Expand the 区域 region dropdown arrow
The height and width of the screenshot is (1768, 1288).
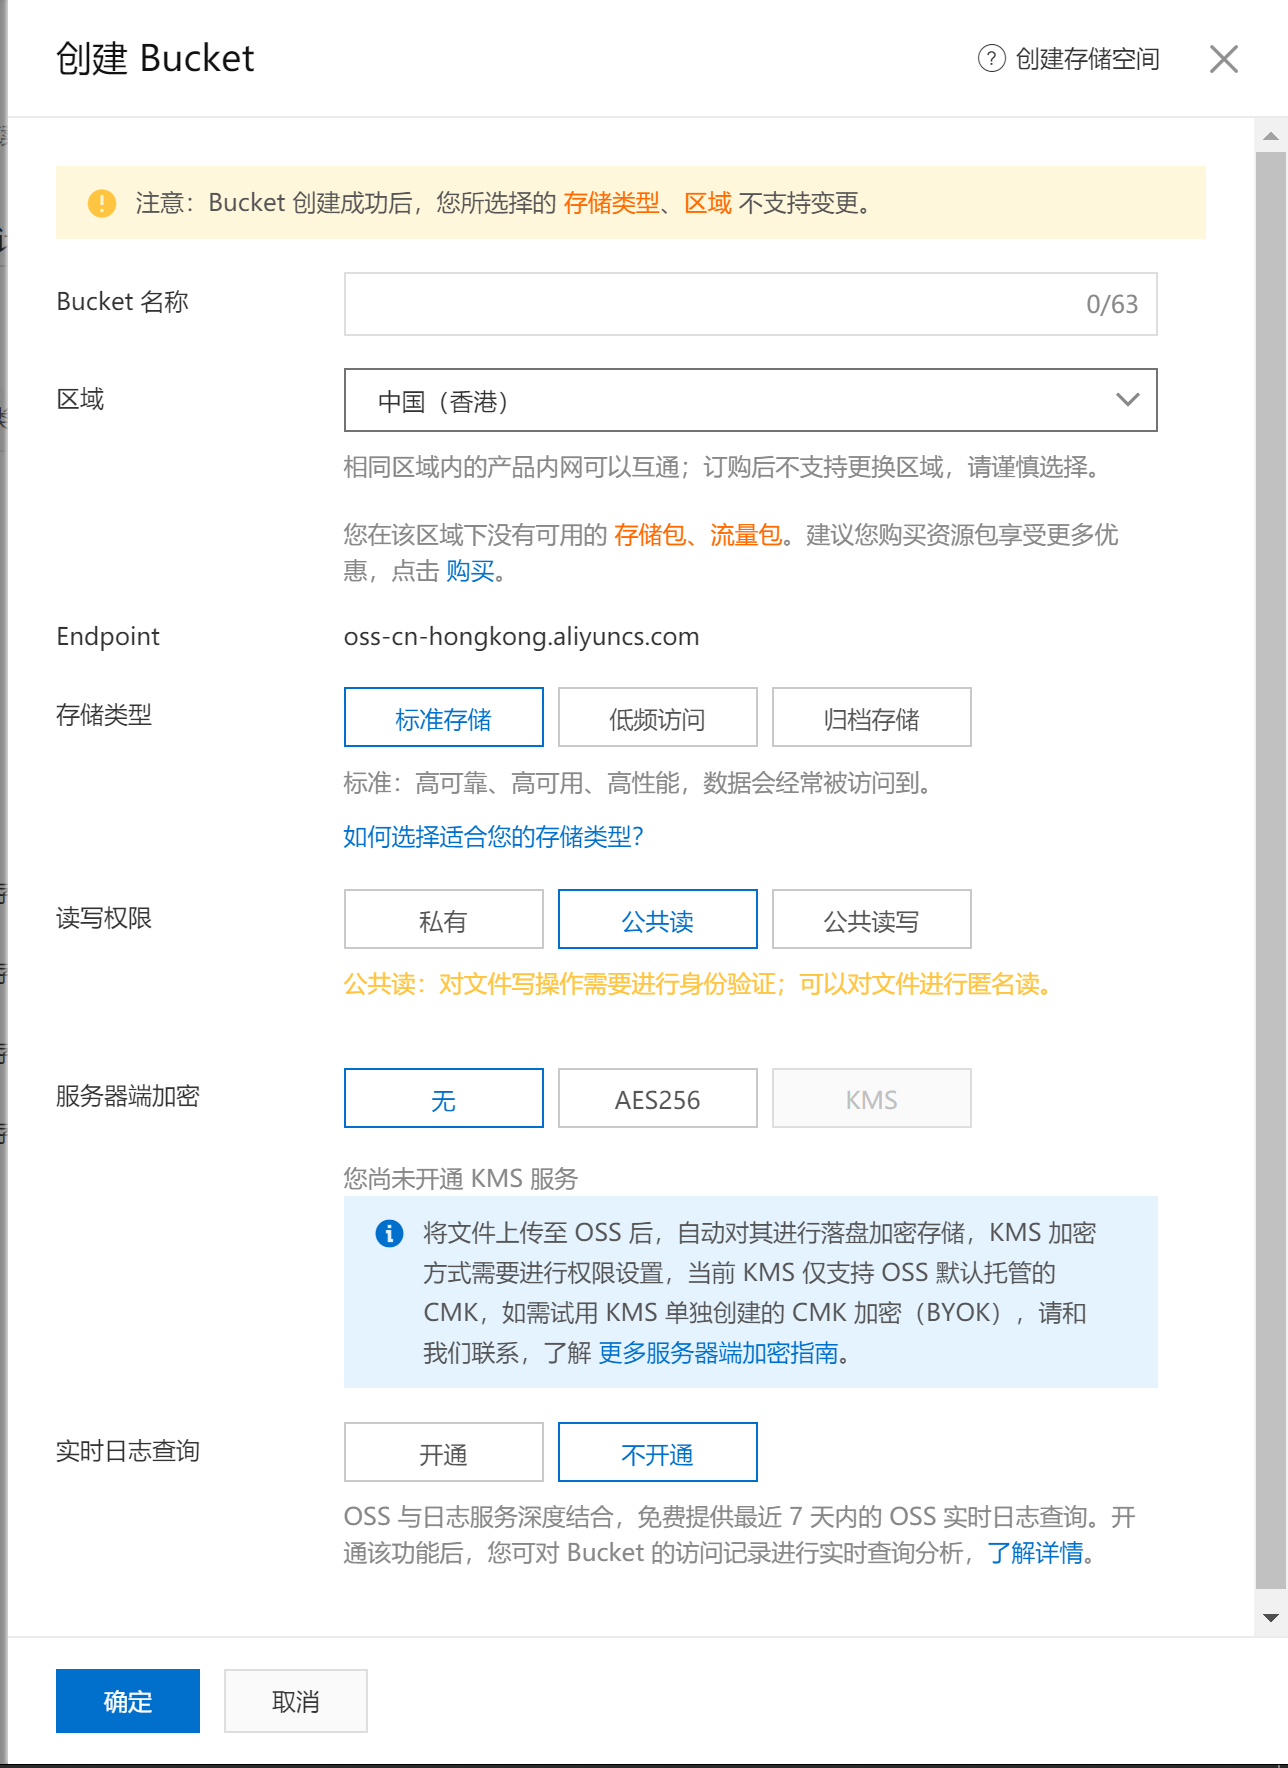coord(1127,400)
